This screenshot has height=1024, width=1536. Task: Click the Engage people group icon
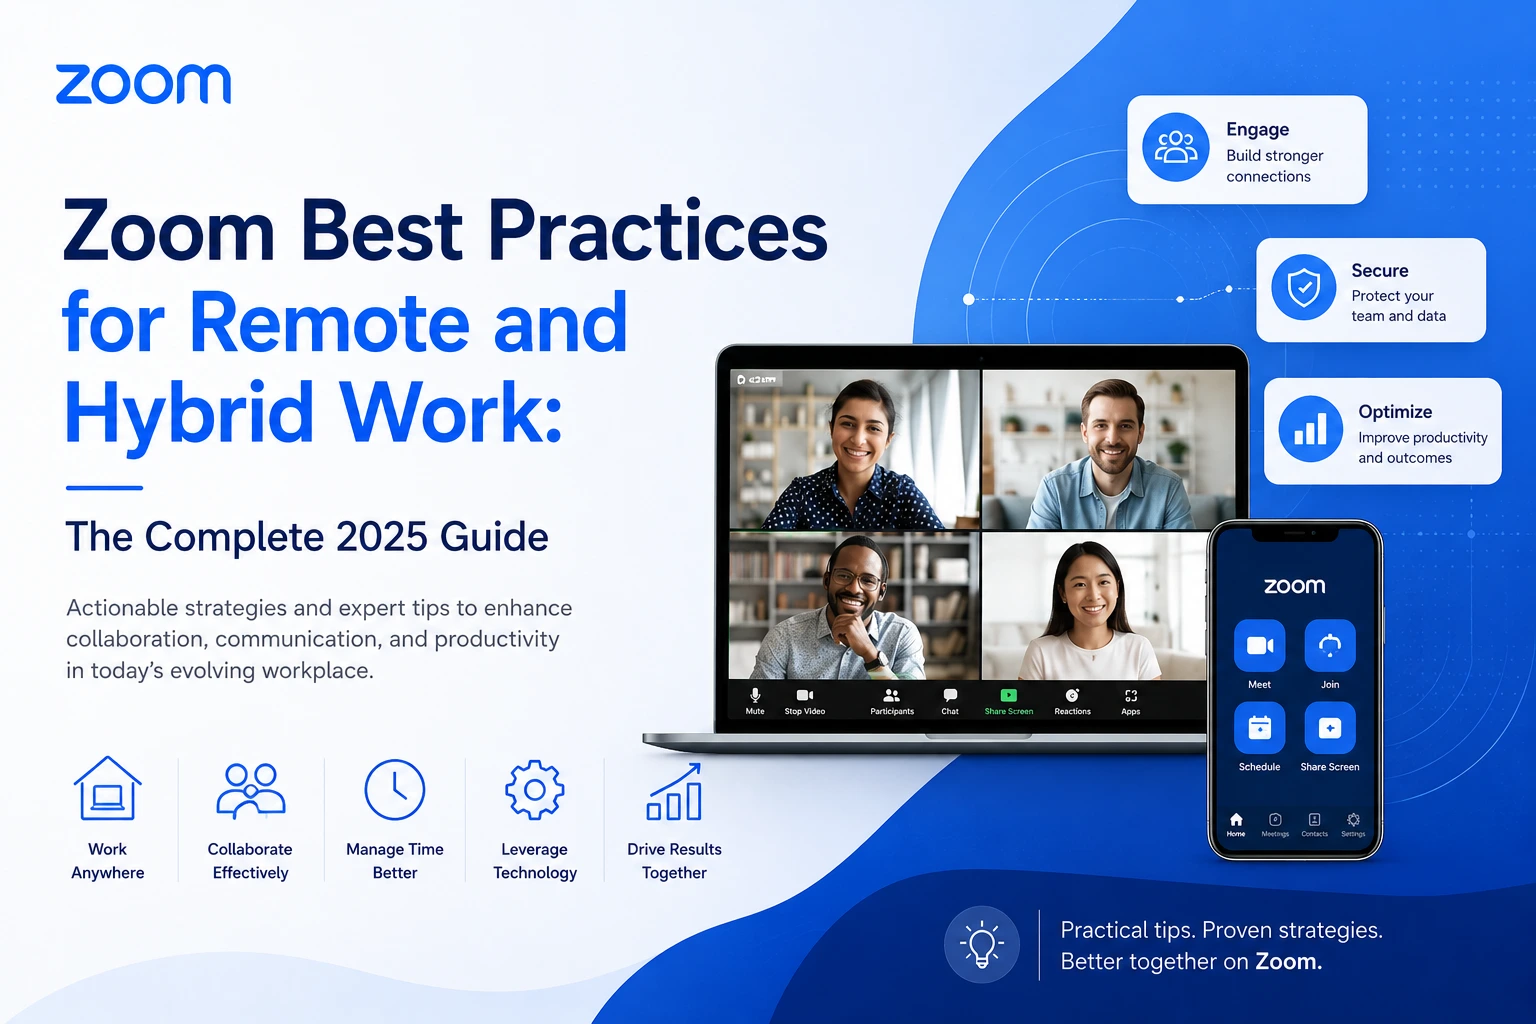tap(1176, 147)
